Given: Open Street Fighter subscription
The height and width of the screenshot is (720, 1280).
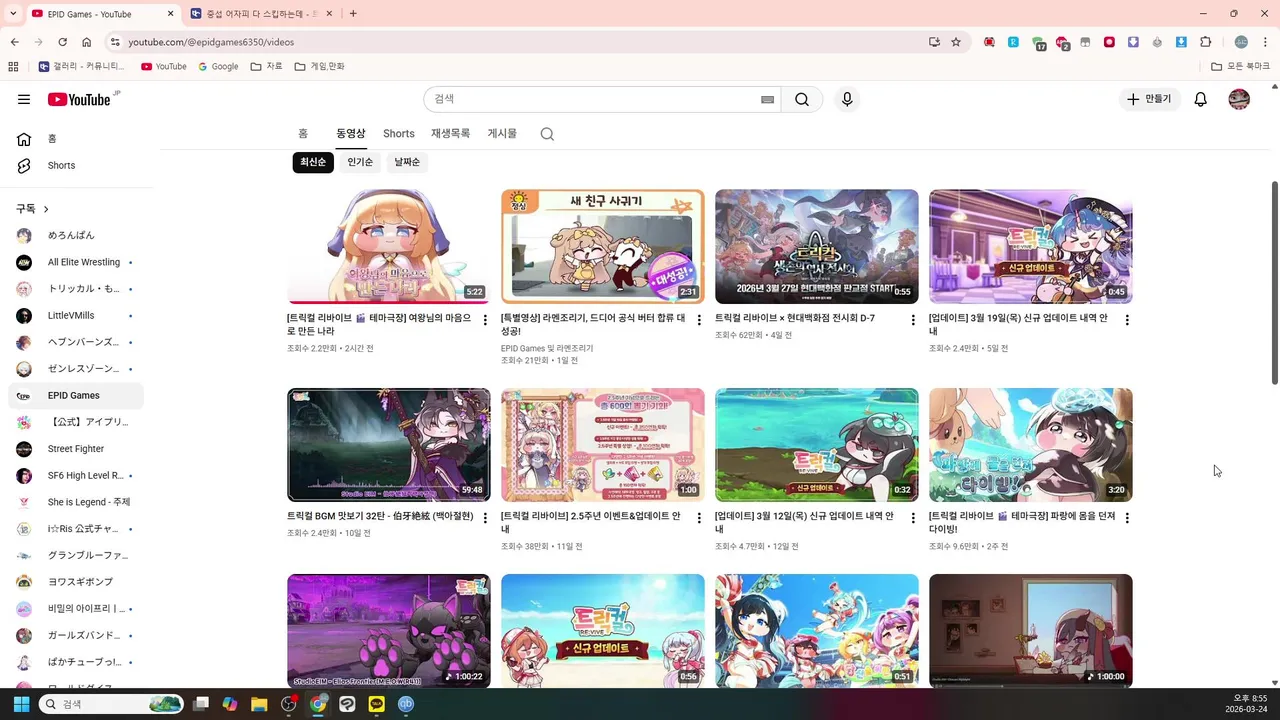Looking at the screenshot, I should 78,449.
